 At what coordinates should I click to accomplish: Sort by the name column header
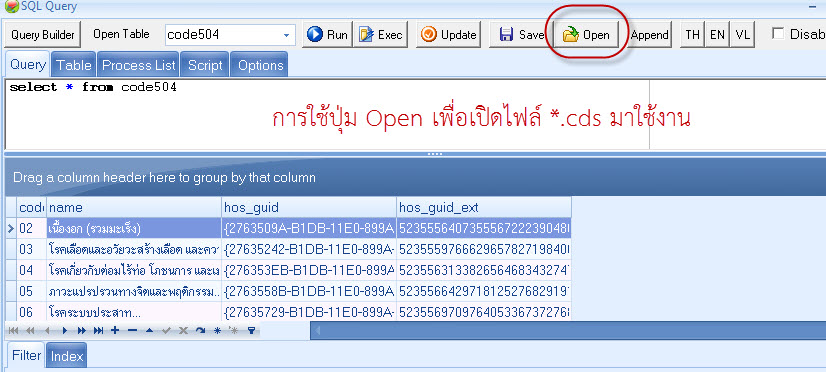point(134,207)
